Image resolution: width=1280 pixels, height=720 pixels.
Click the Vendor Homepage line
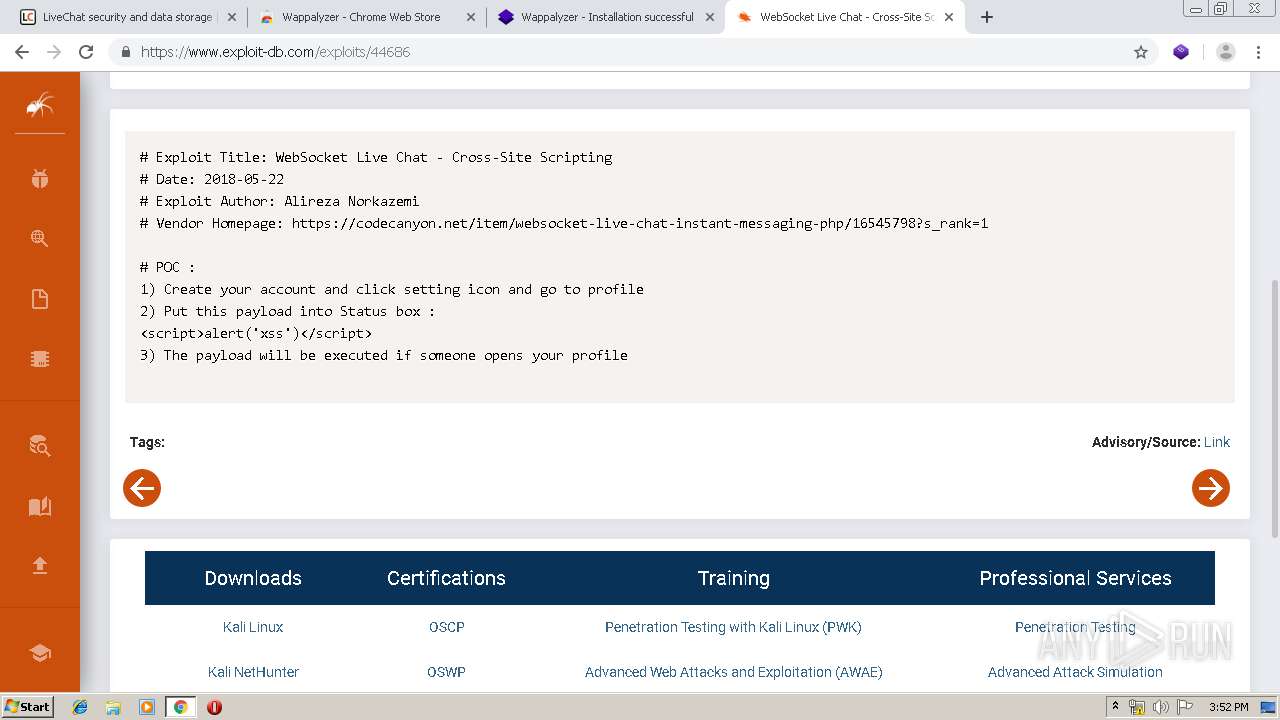pyautogui.click(x=564, y=223)
